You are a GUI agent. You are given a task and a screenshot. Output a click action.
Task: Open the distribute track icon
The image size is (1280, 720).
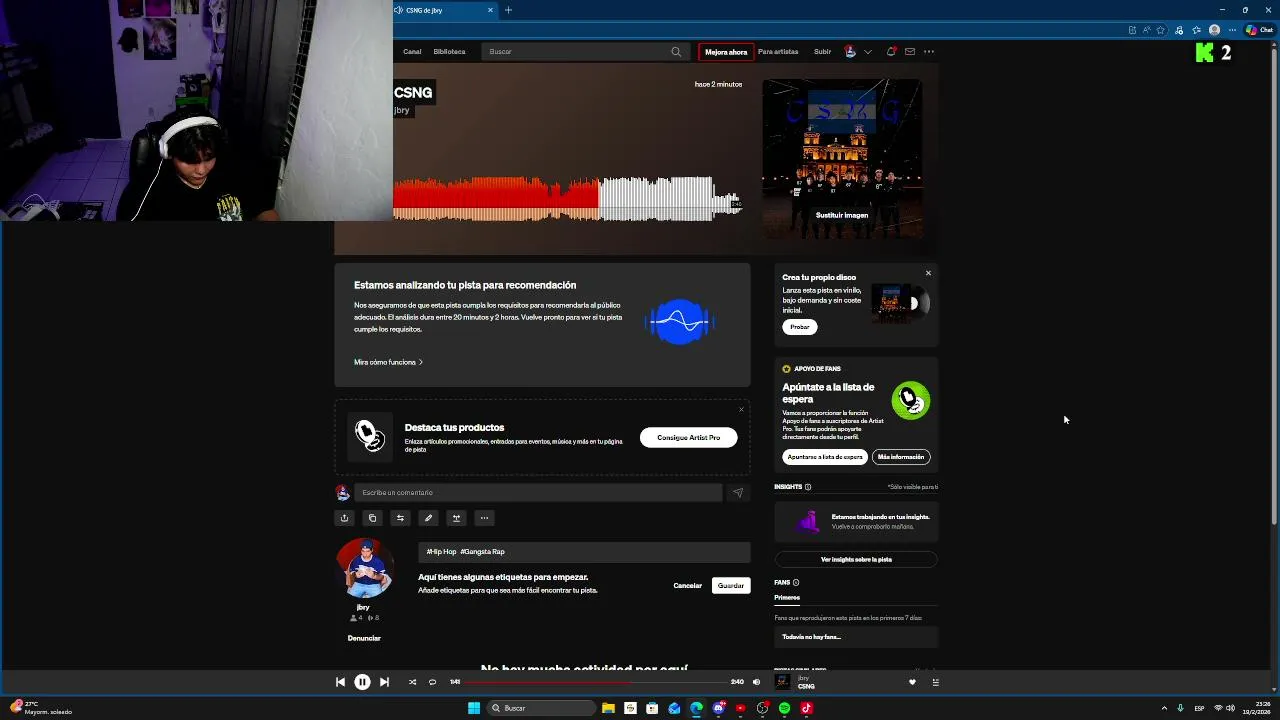[456, 518]
